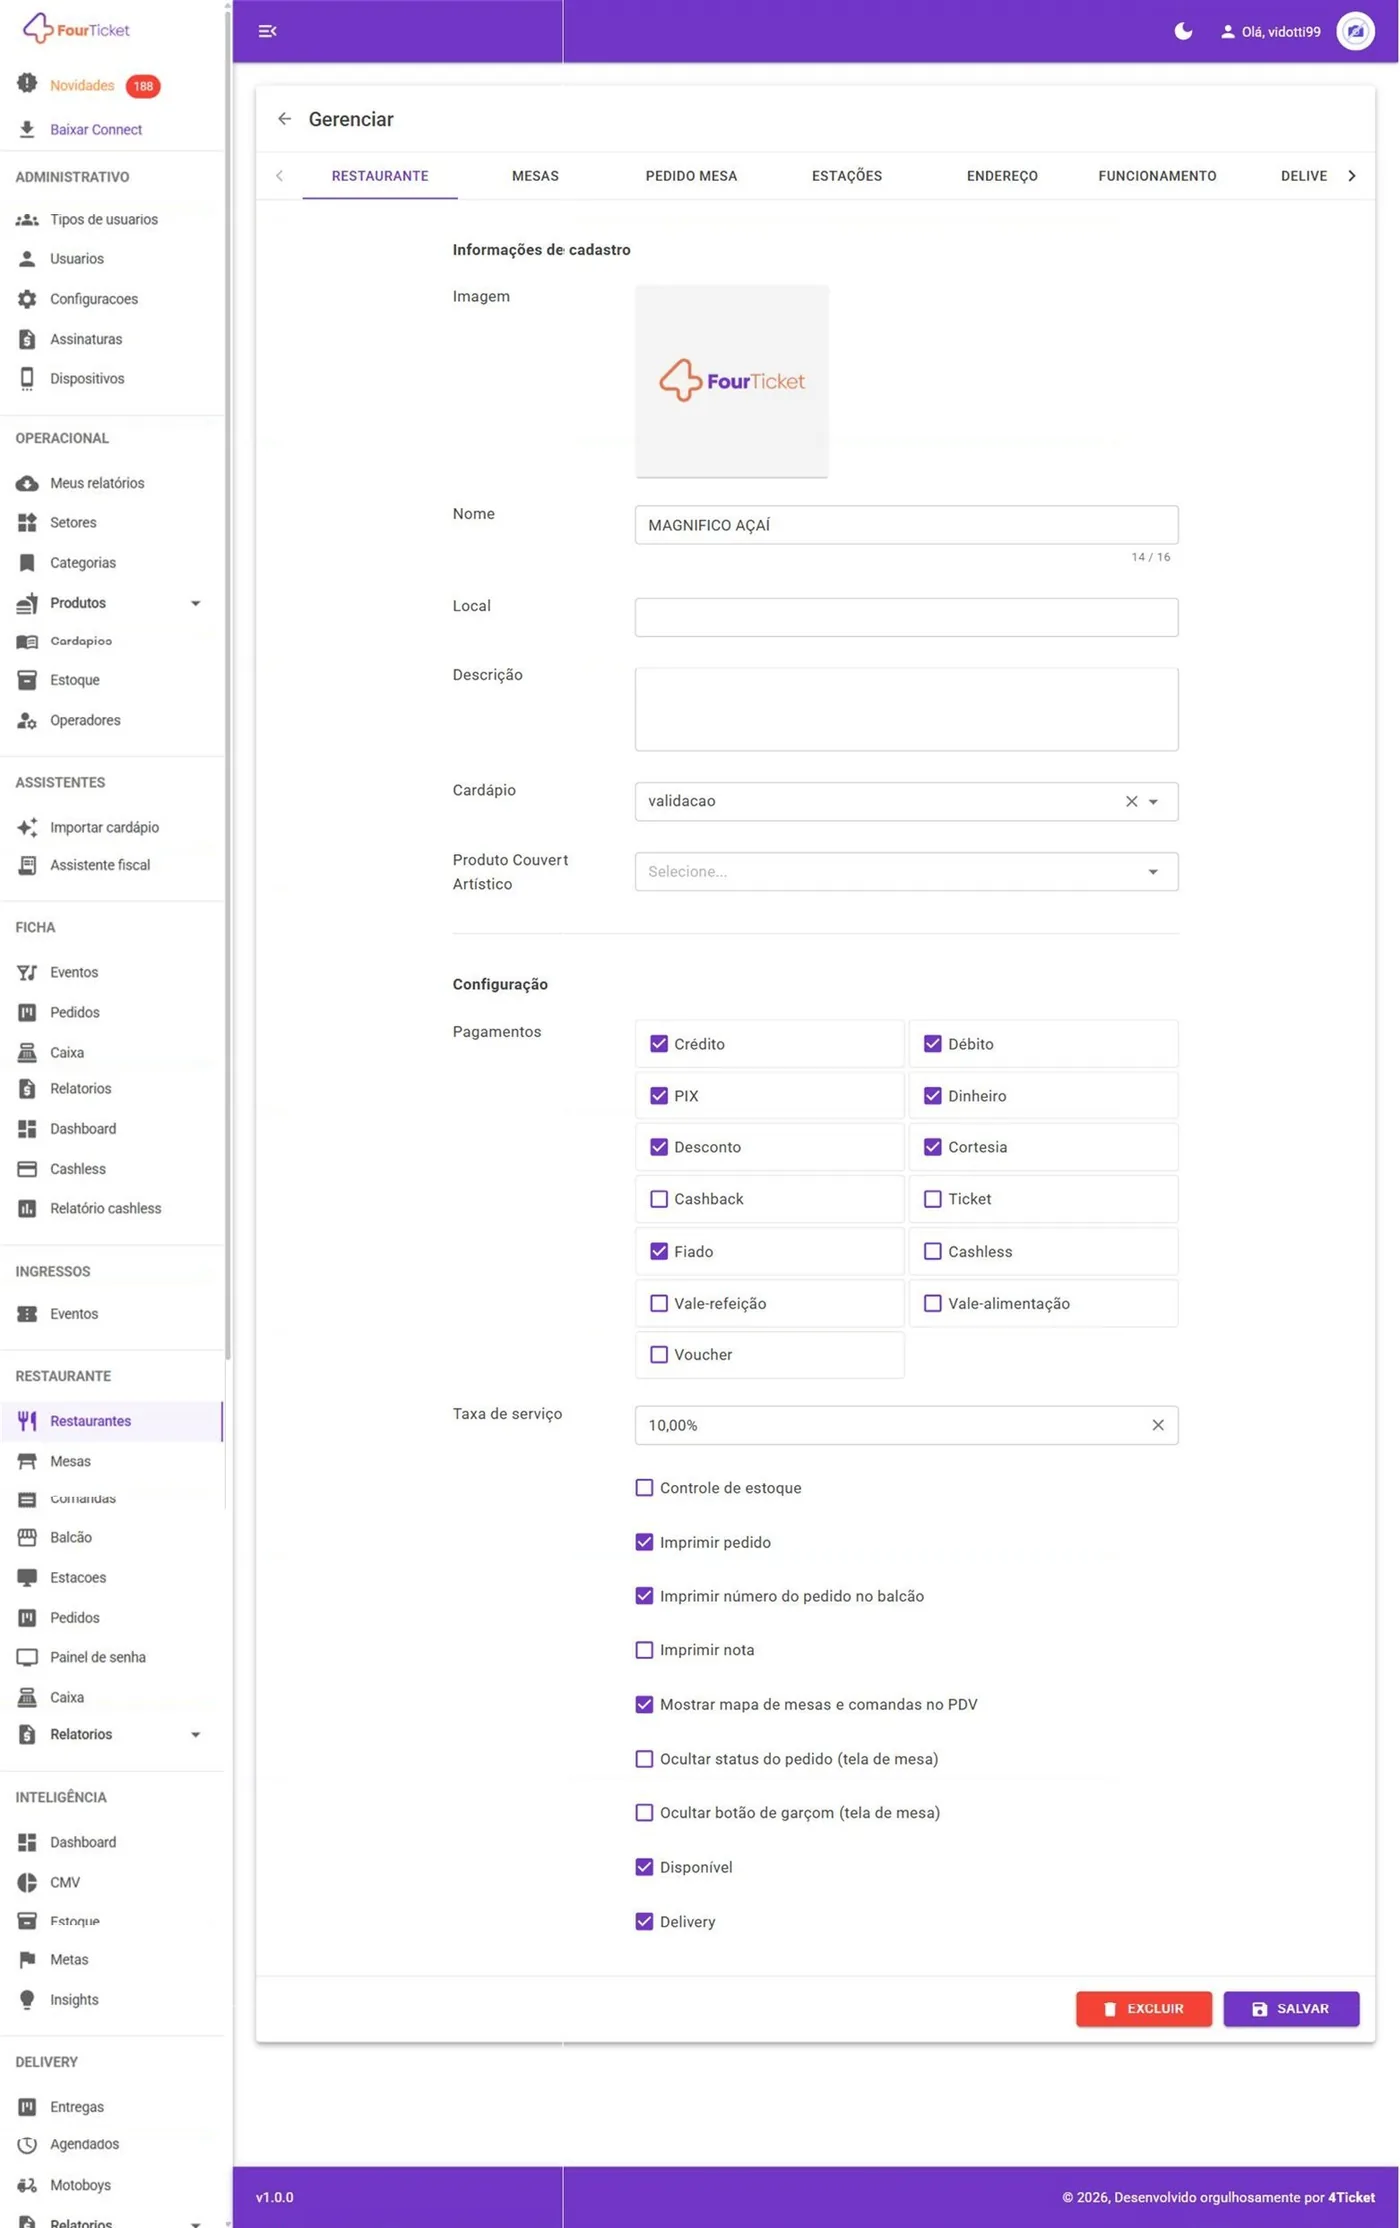The width and height of the screenshot is (1400, 2228).
Task: Clear the selected Cardápio validacao
Action: pos(1131,801)
